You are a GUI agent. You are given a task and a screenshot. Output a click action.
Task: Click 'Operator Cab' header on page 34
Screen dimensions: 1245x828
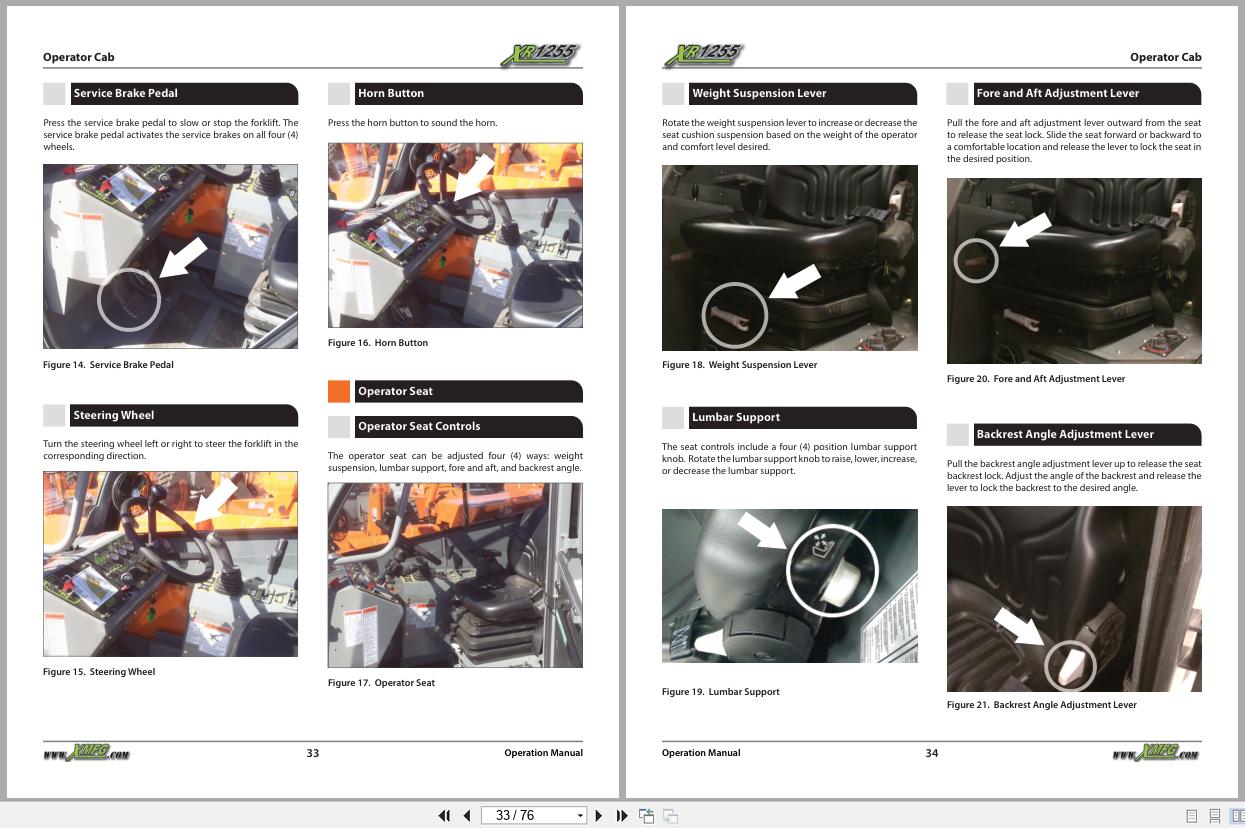[1166, 57]
